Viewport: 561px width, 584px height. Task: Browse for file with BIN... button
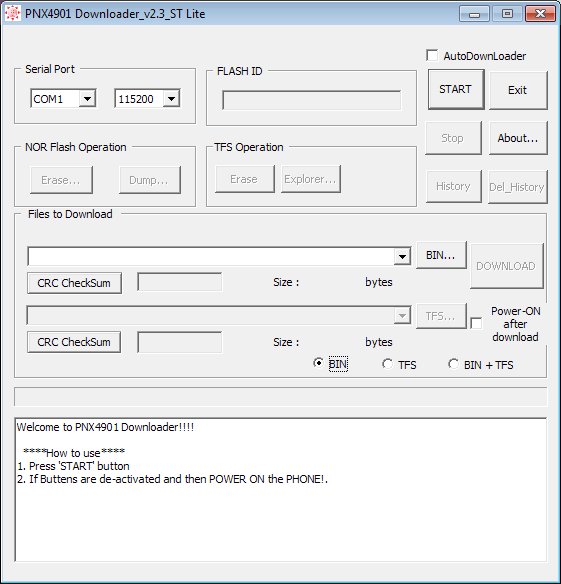(441, 255)
